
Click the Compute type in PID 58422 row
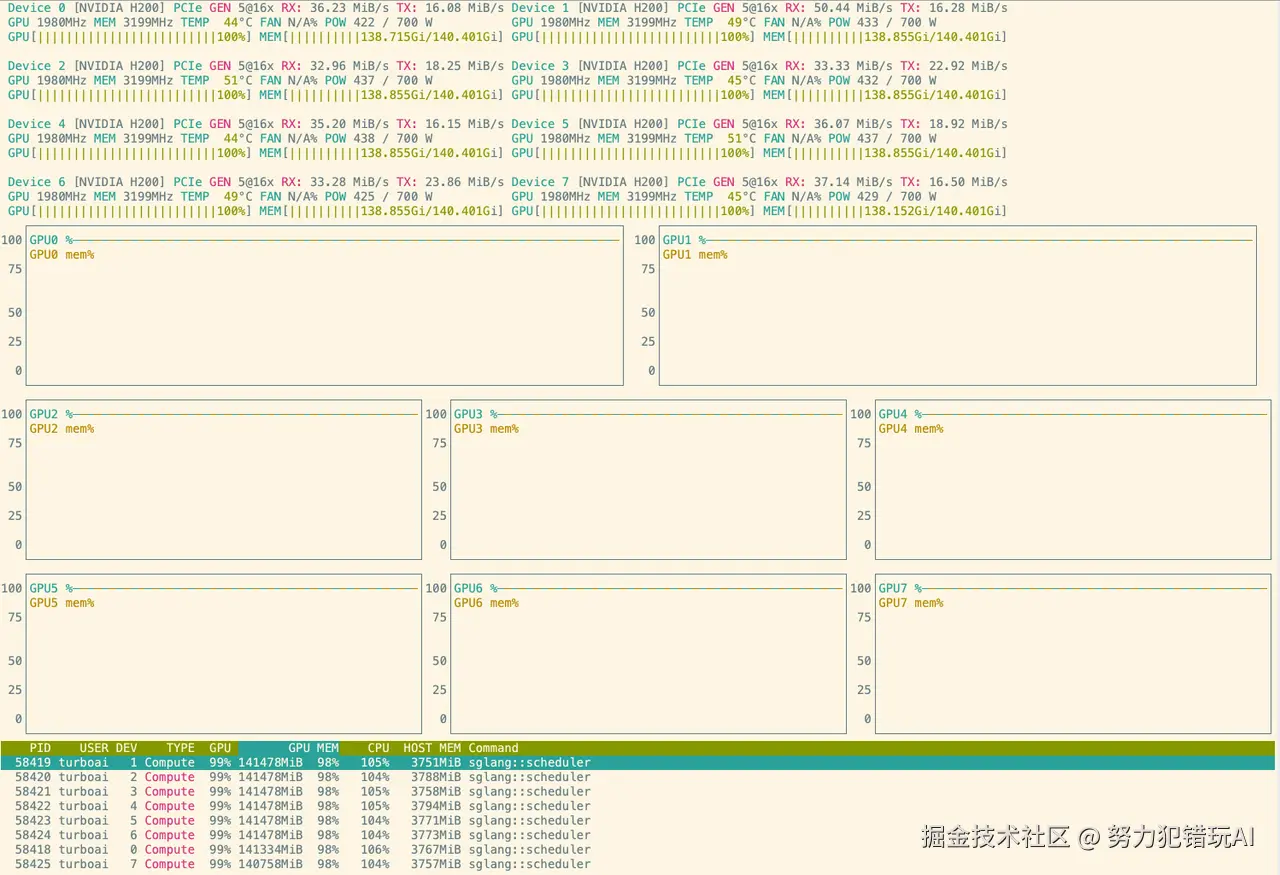click(x=170, y=806)
